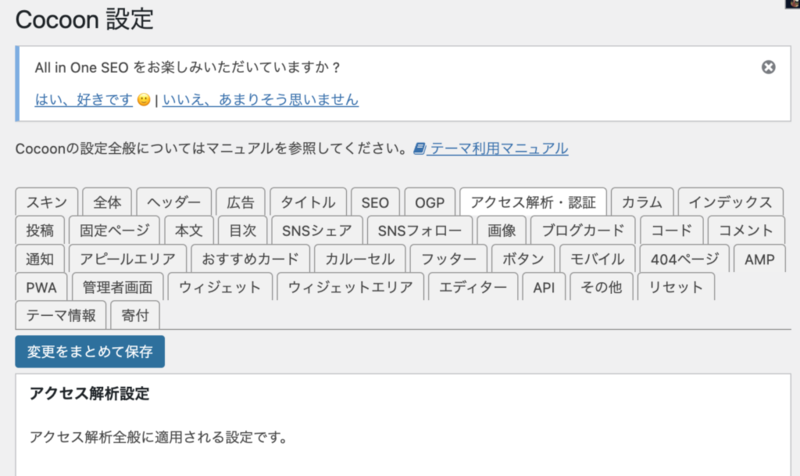Save changes with 変更をまとめて保存 button
Screen dimensions: 800x476
90,352
